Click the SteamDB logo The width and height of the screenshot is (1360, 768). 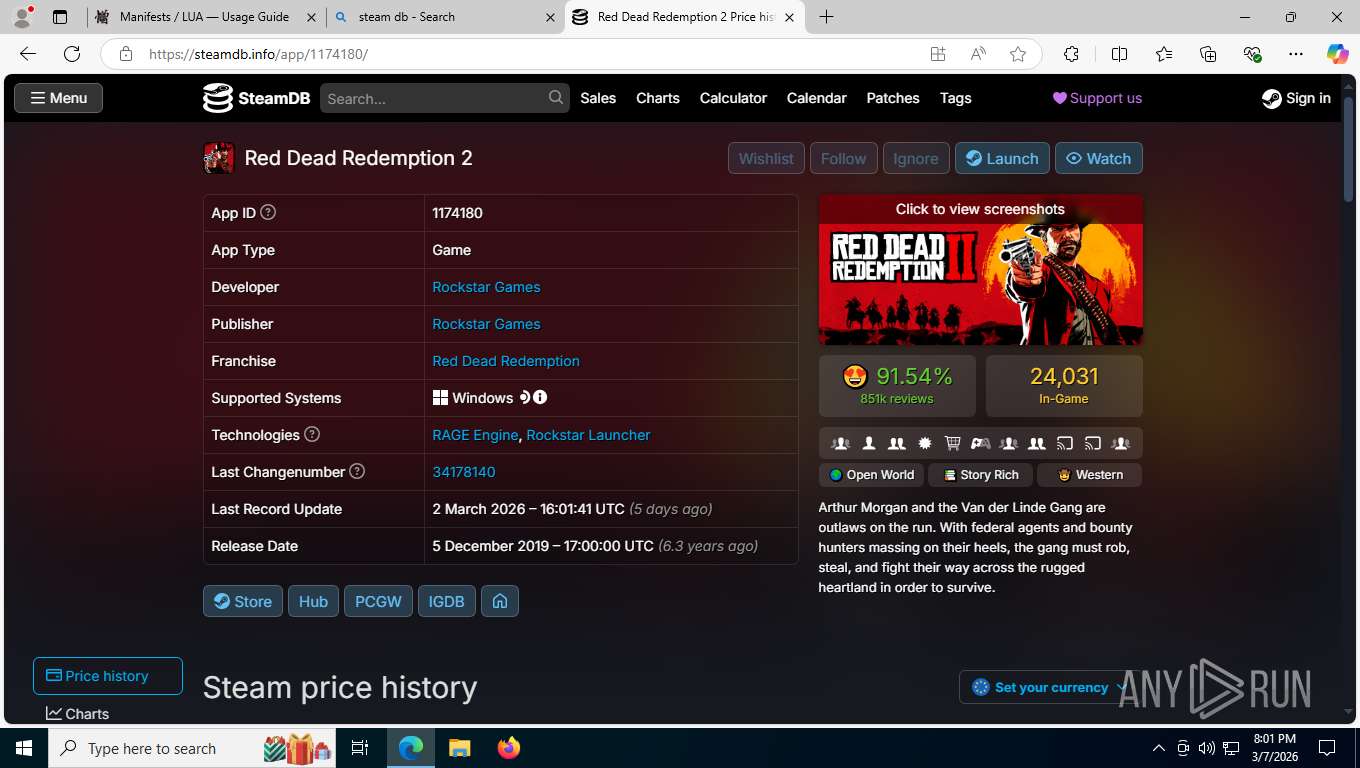tap(256, 98)
